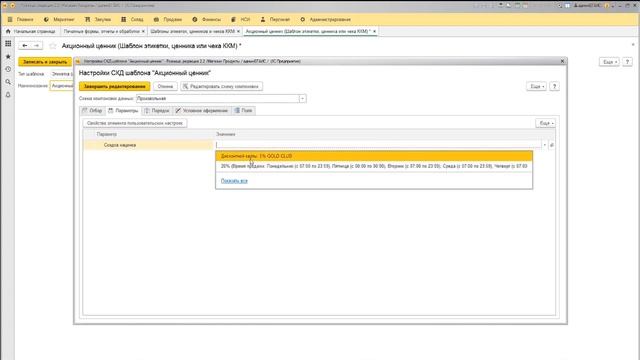
Task: Switch to Поля tab
Action: coord(244,111)
